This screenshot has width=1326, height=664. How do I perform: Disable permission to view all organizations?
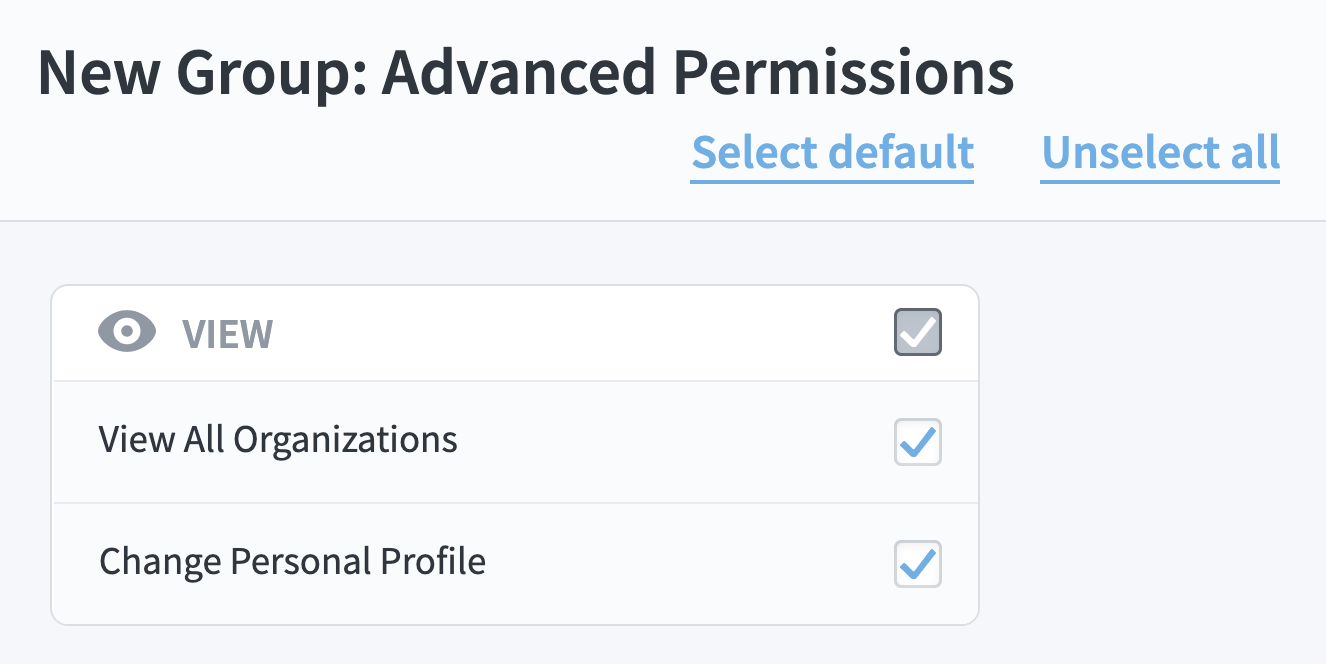tap(918, 442)
